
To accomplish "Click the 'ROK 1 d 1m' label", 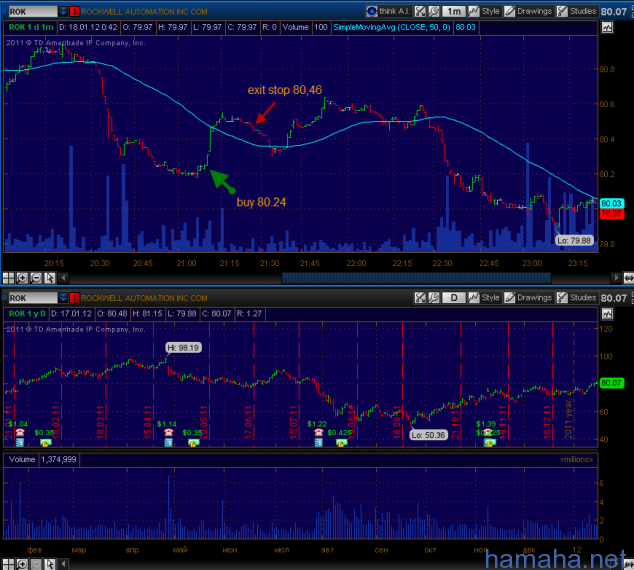I will [x=31, y=27].
